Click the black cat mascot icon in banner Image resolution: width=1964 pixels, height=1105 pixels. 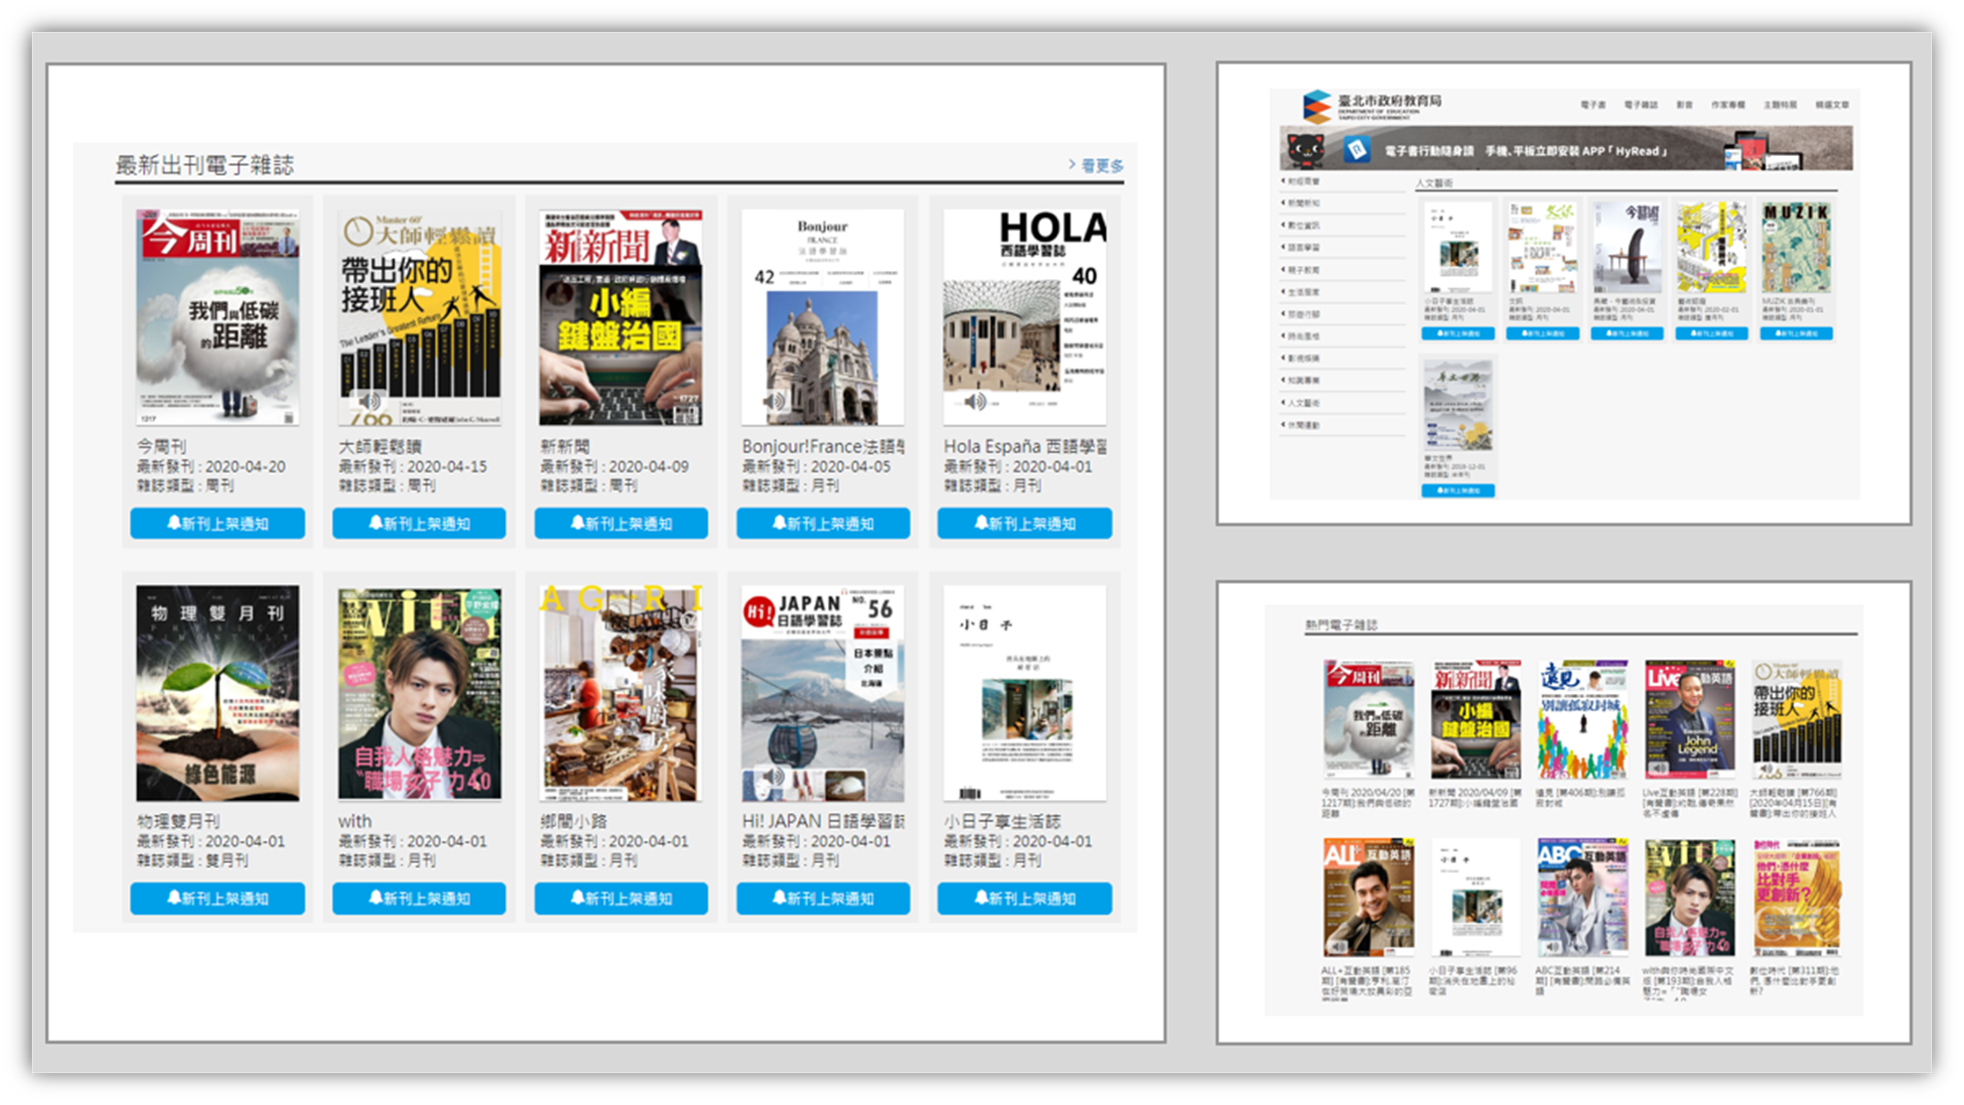pyautogui.click(x=1305, y=150)
